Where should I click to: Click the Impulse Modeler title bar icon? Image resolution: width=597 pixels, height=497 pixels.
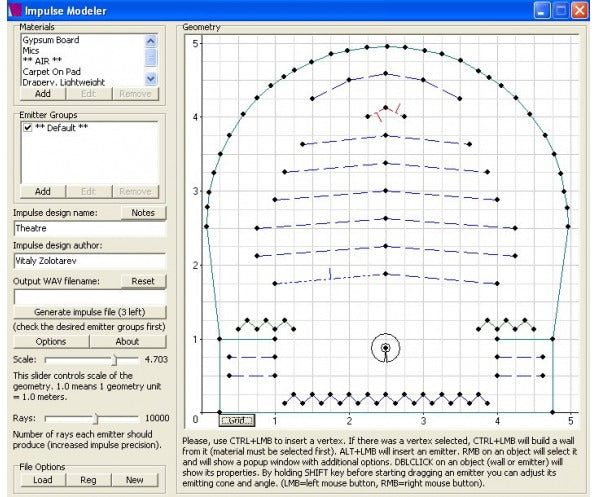[x=14, y=10]
